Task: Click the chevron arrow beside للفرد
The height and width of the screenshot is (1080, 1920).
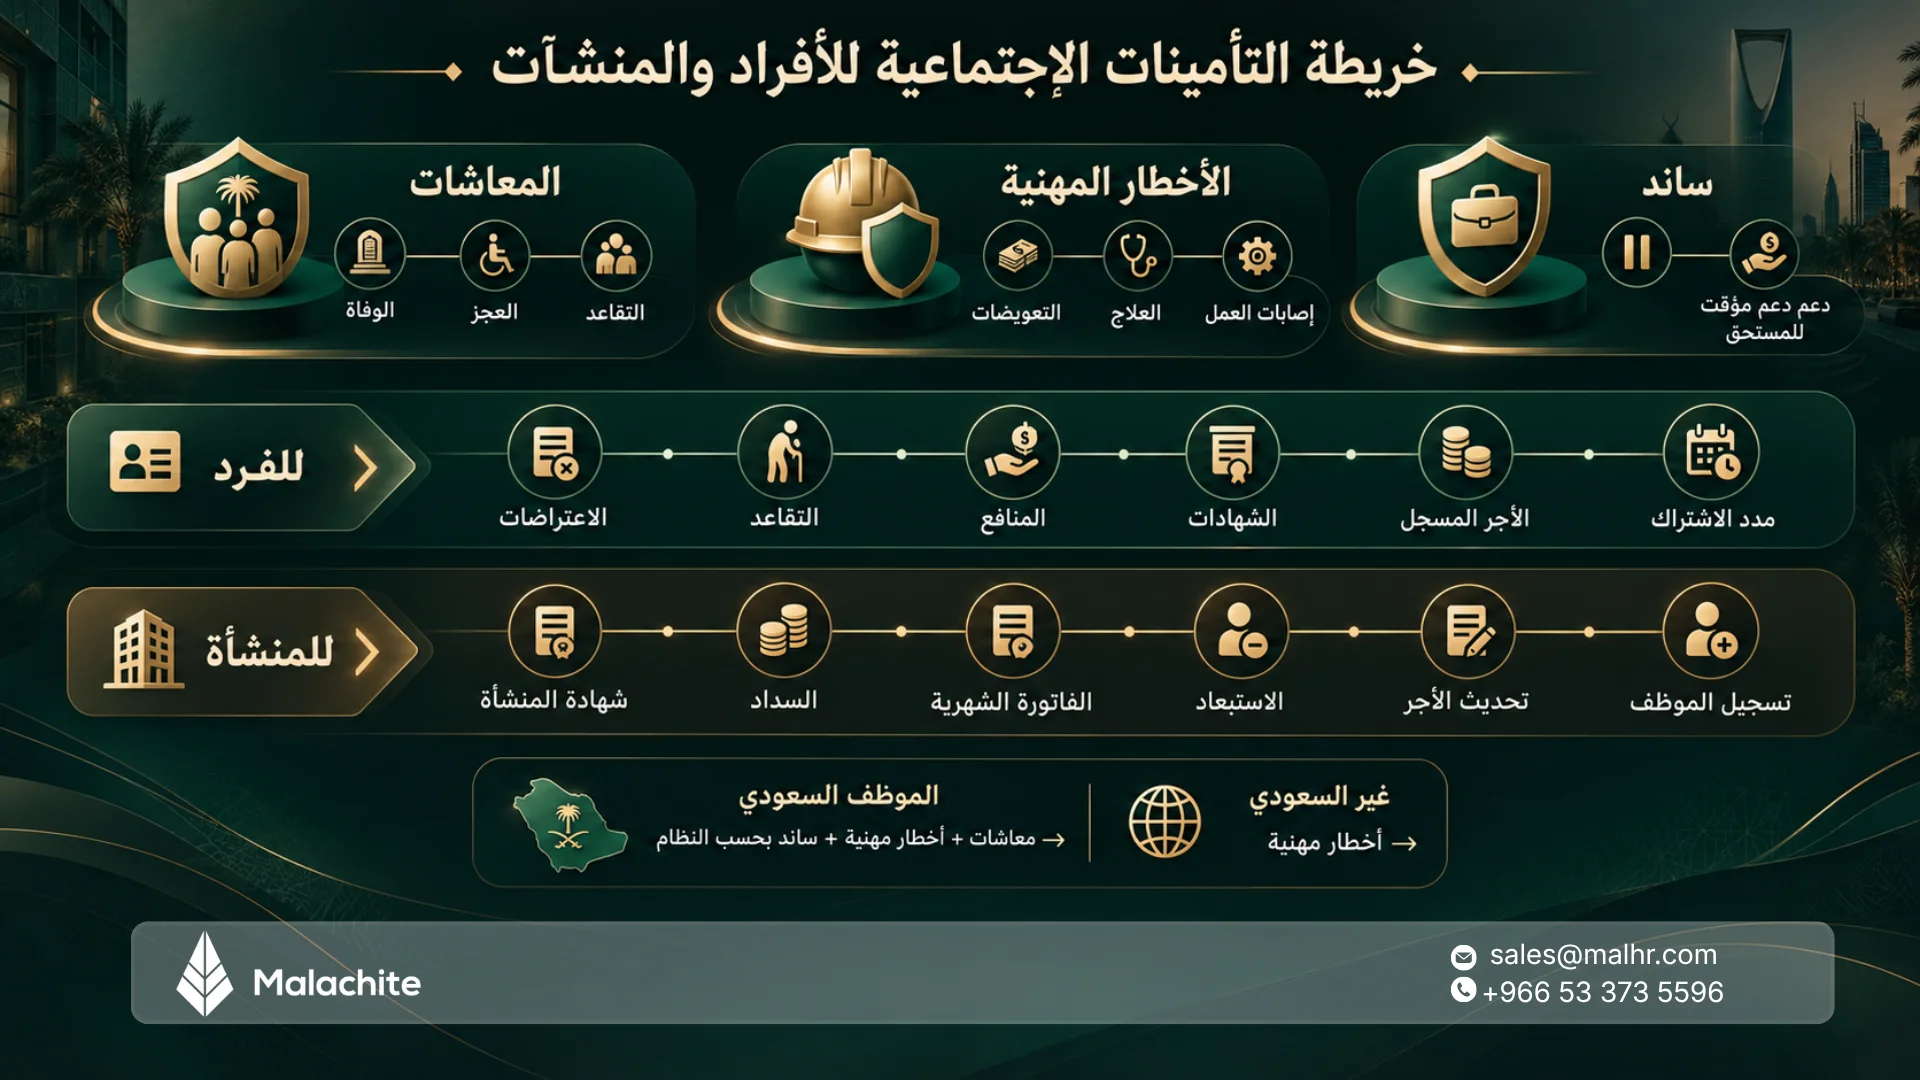Action: [x=366, y=467]
